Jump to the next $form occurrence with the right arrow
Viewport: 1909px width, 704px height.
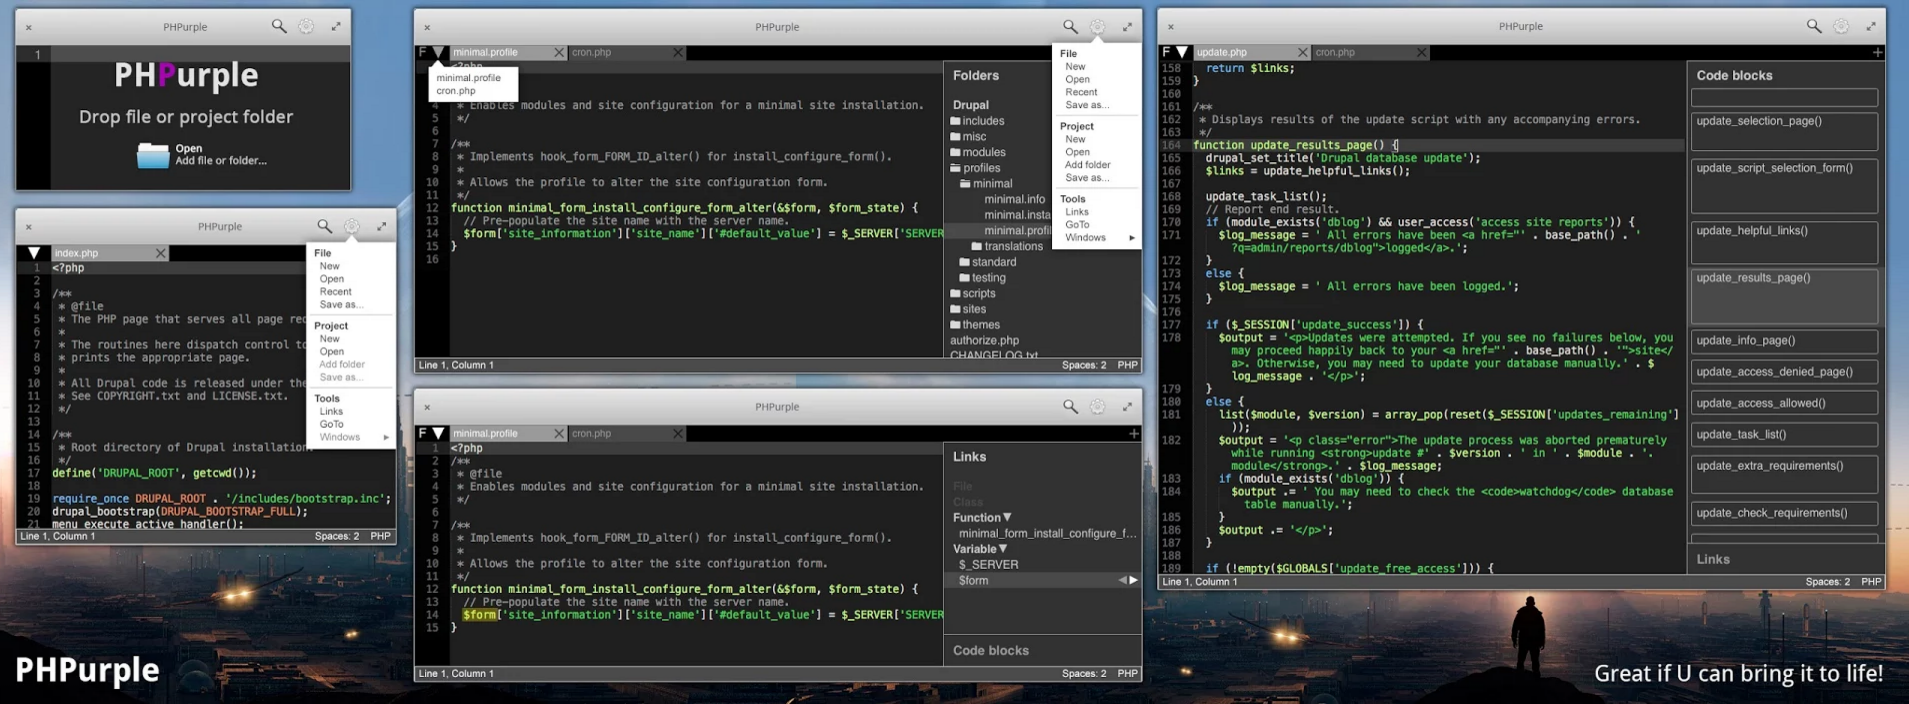(x=1133, y=580)
